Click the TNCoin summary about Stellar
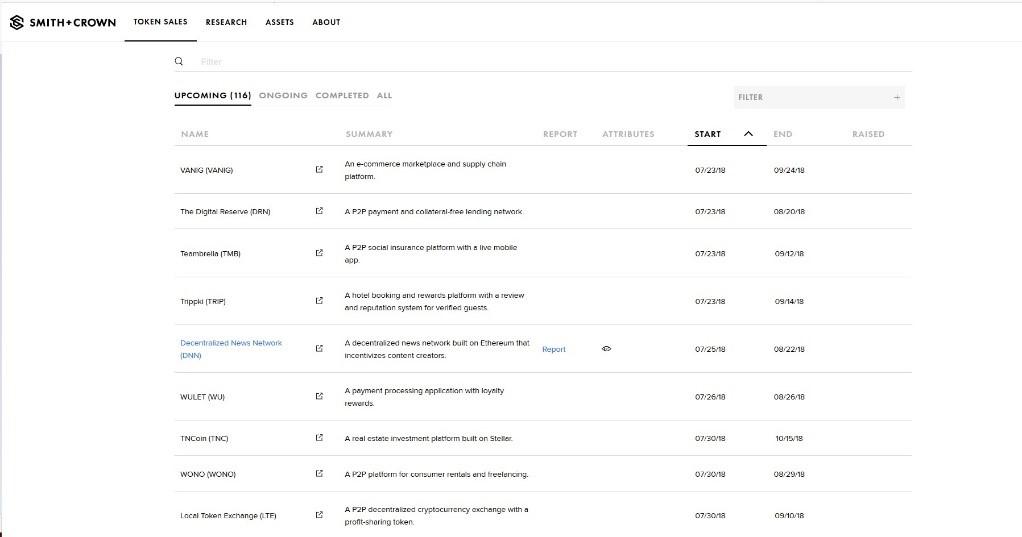This screenshot has width=1022, height=537. 428,439
